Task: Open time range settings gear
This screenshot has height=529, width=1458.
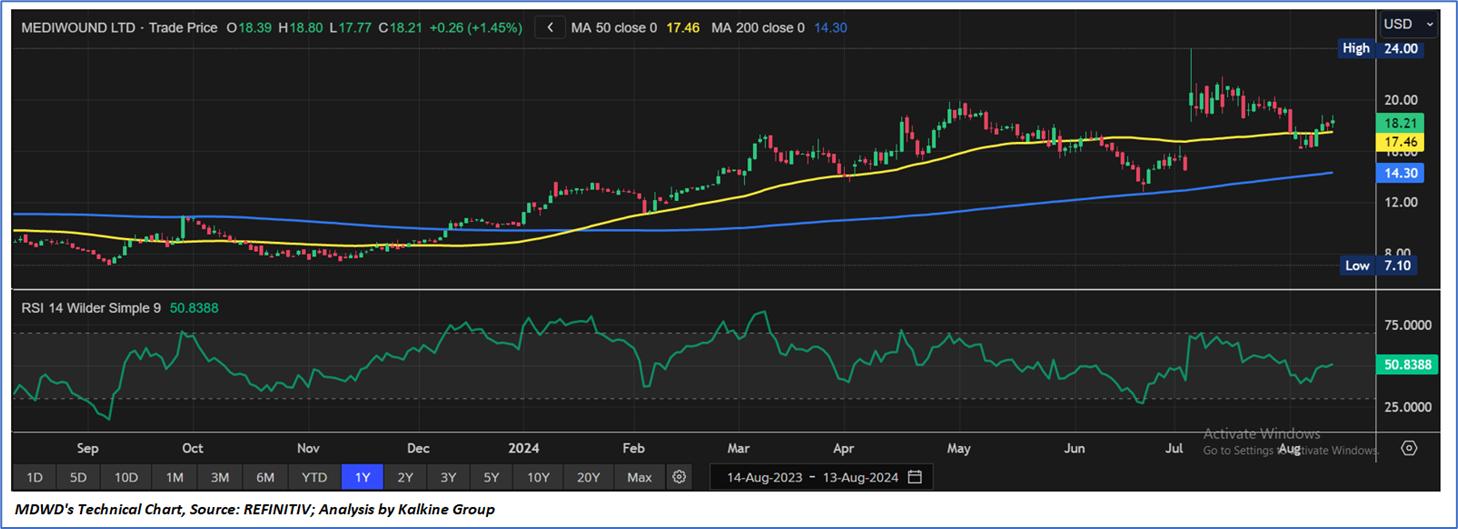Action: [680, 477]
